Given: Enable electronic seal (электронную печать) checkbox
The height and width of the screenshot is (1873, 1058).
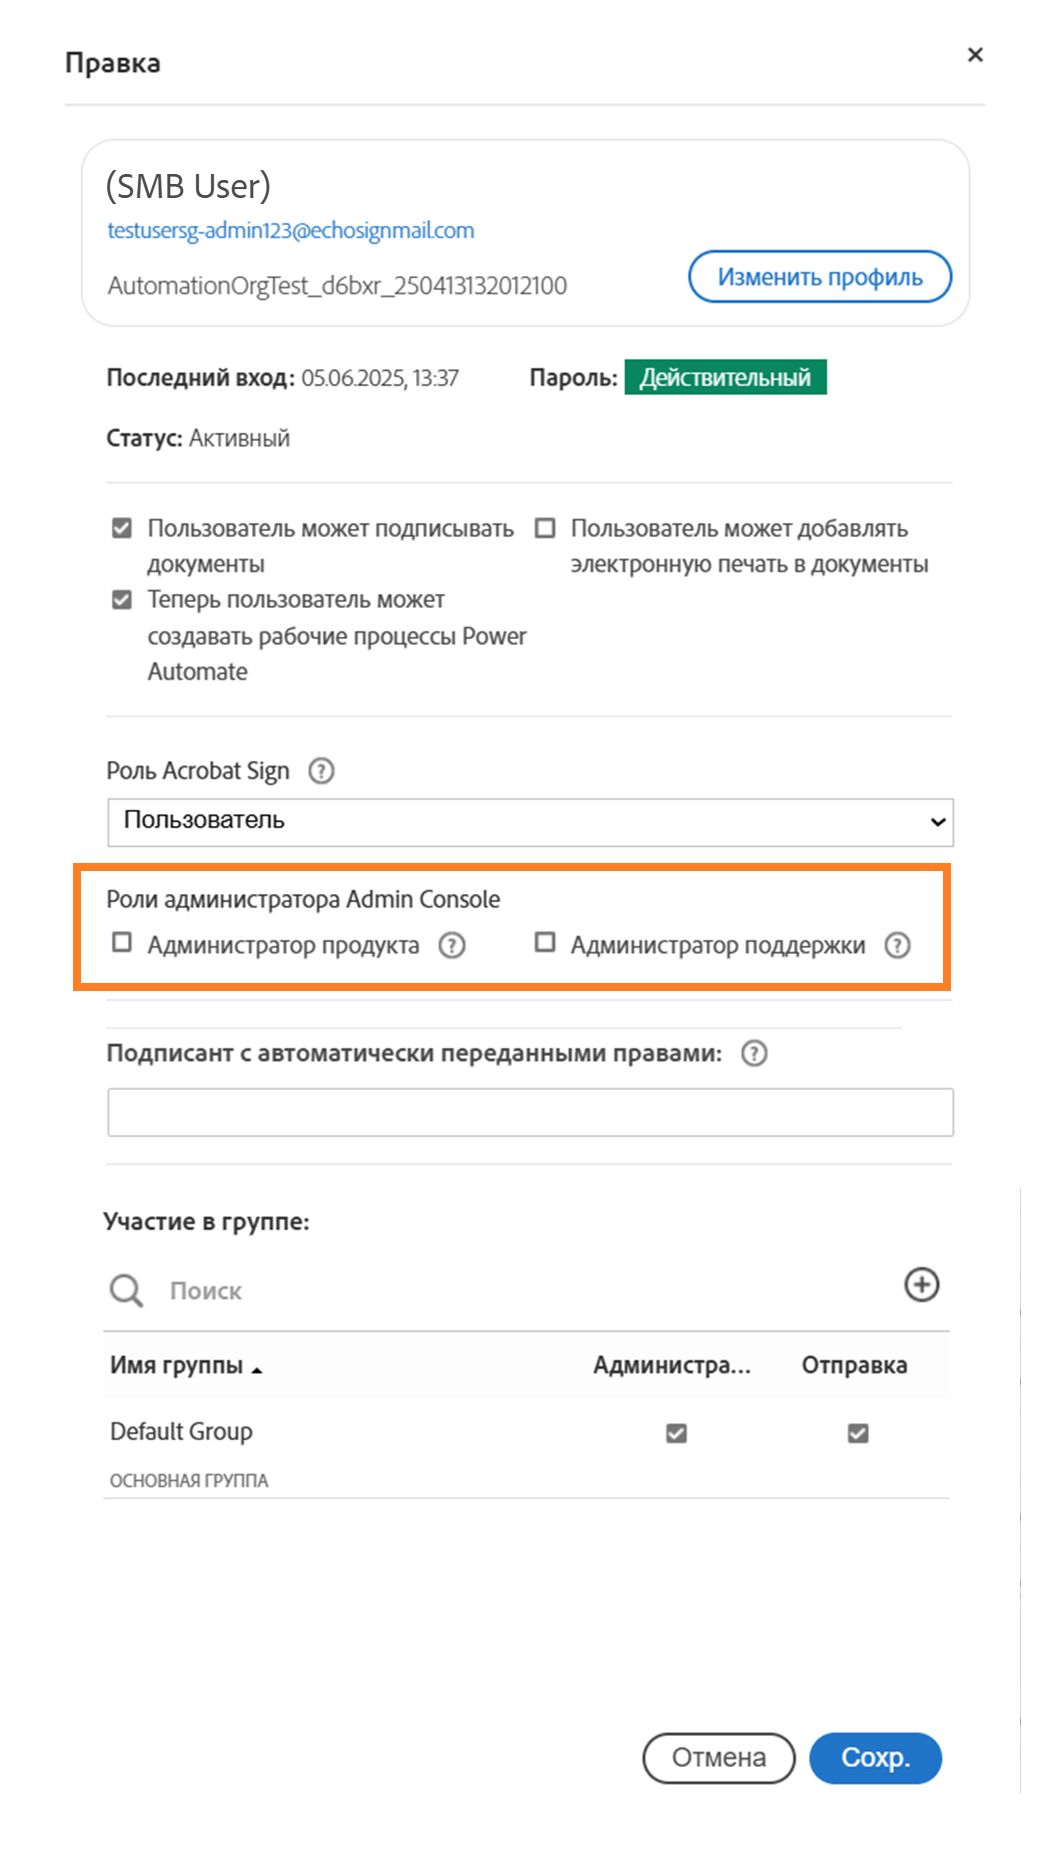Looking at the screenshot, I should [545, 528].
